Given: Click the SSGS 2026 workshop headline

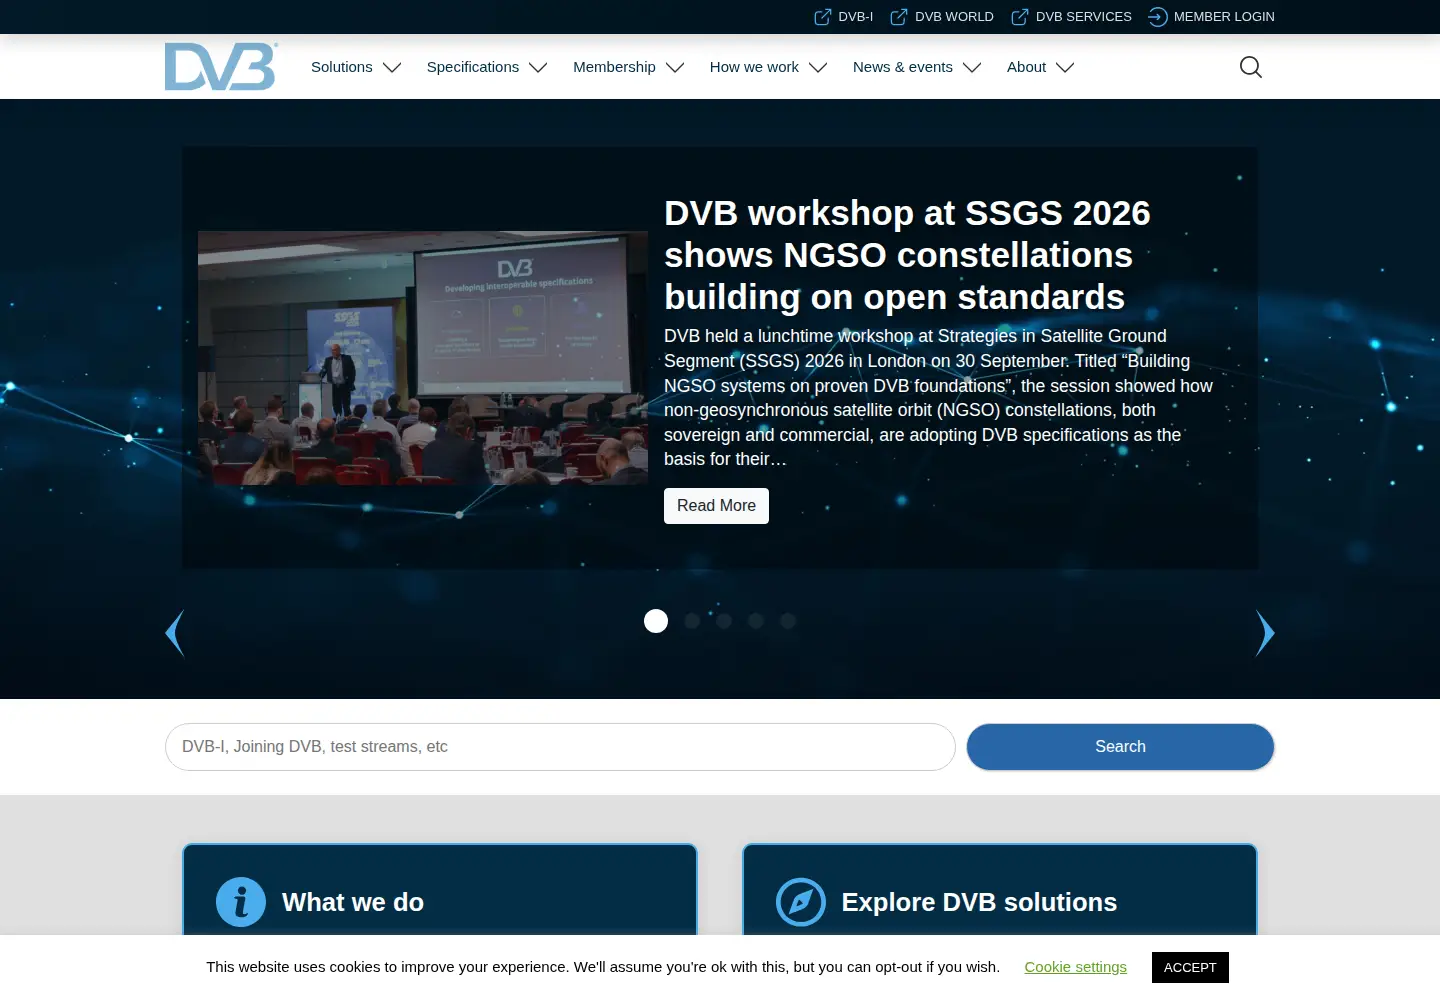Looking at the screenshot, I should [x=907, y=255].
